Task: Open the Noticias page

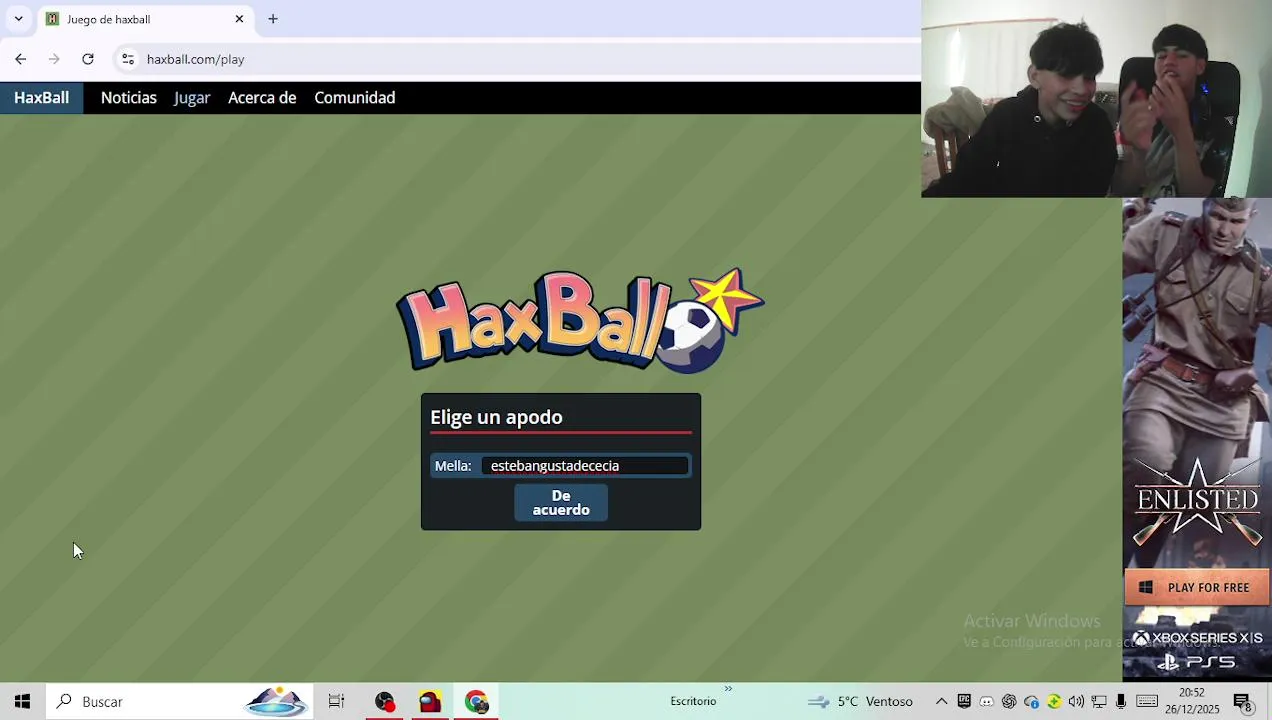Action: (x=129, y=98)
